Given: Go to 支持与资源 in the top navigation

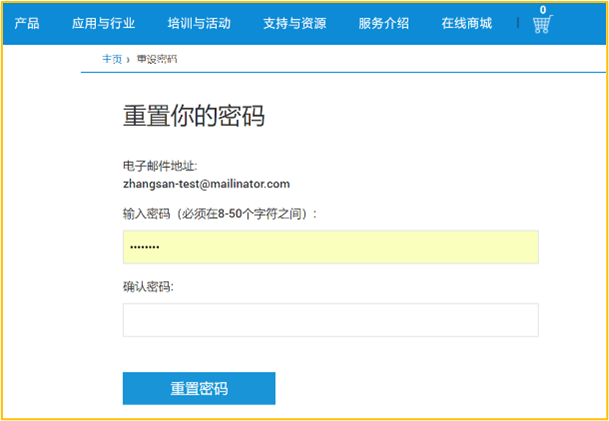Looking at the screenshot, I should pyautogui.click(x=294, y=23).
